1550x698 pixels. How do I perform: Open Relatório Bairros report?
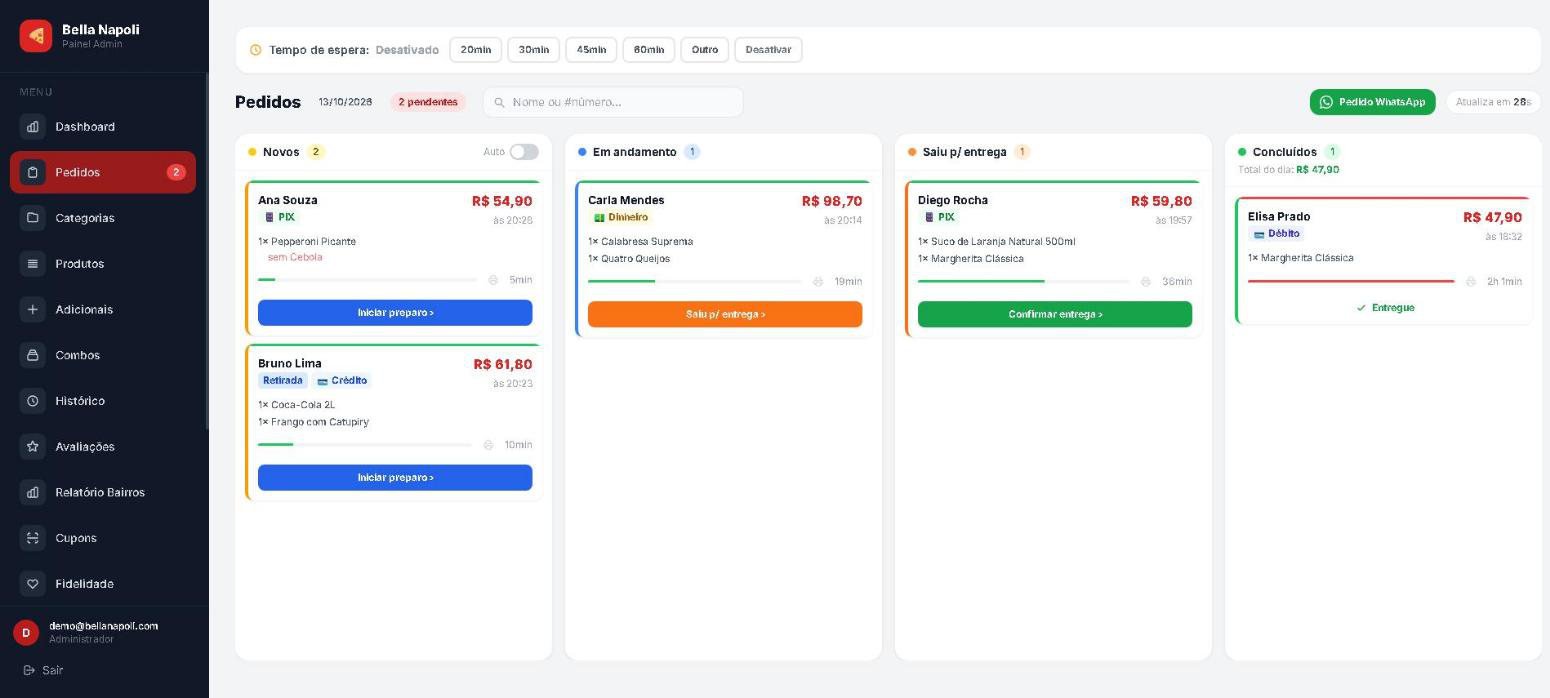pos(103,492)
